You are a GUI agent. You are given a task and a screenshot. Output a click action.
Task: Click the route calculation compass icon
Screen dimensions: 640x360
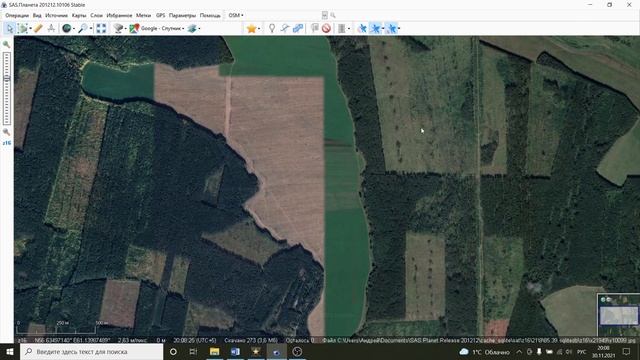[x=51, y=28]
